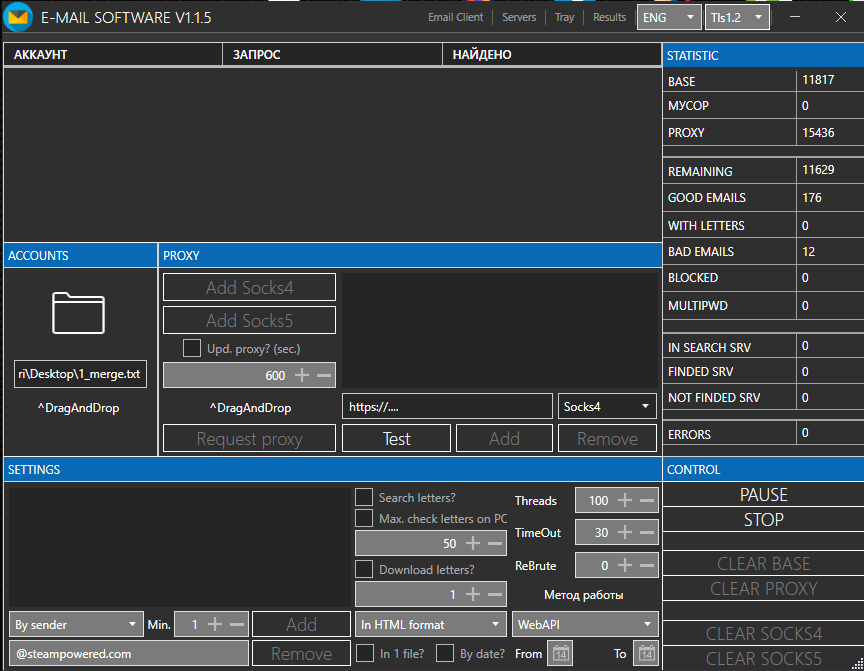Click the STOP button
864x671 pixels.
pyautogui.click(x=763, y=520)
